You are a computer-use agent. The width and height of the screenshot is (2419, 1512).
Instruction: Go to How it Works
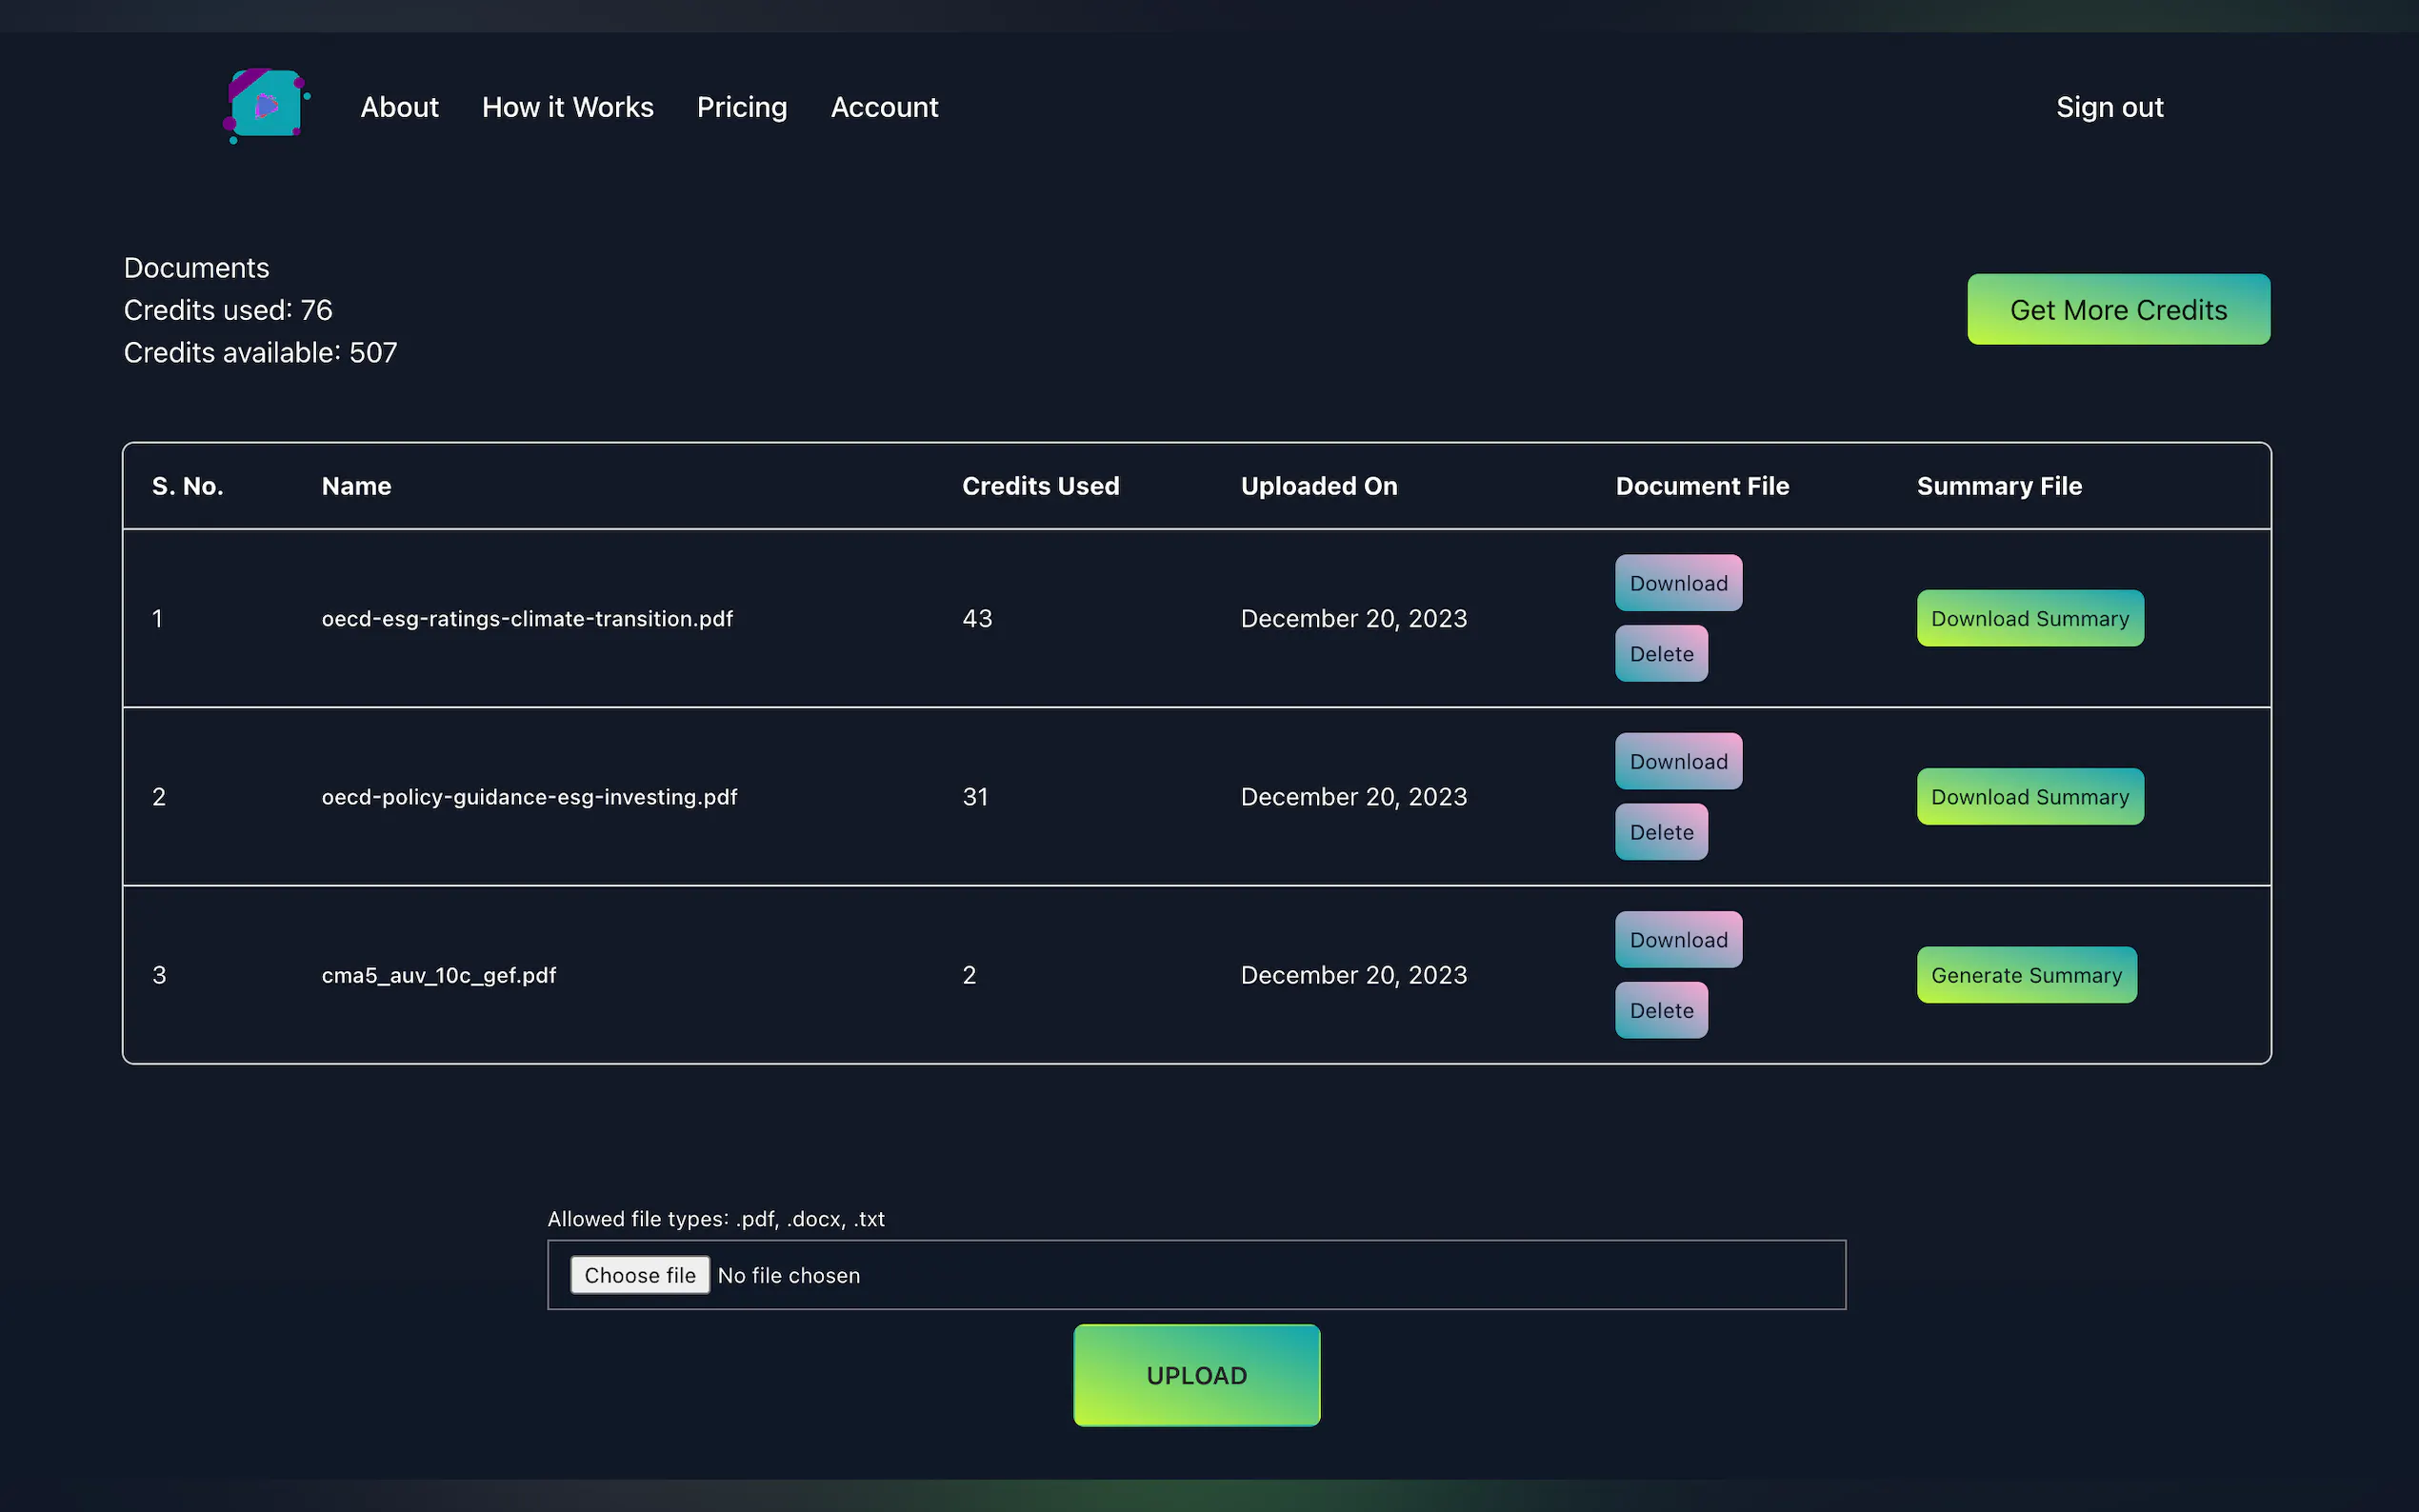point(567,107)
